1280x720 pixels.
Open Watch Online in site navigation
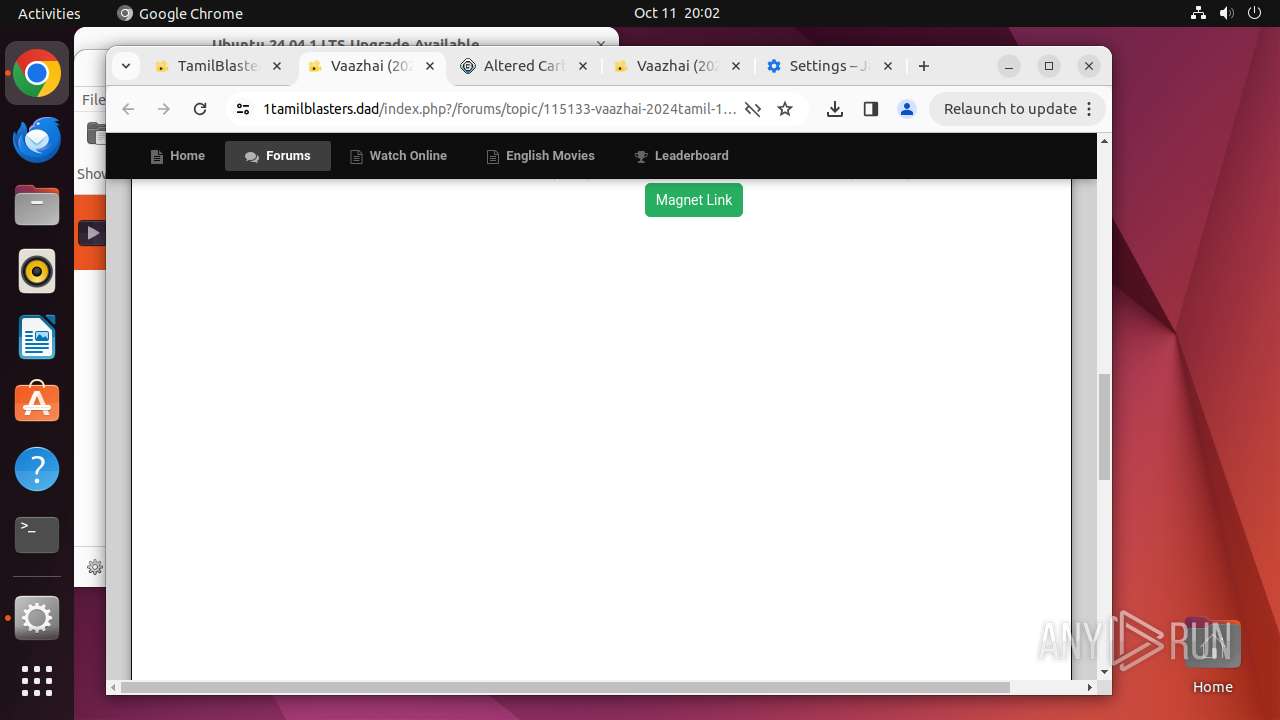tap(399, 156)
